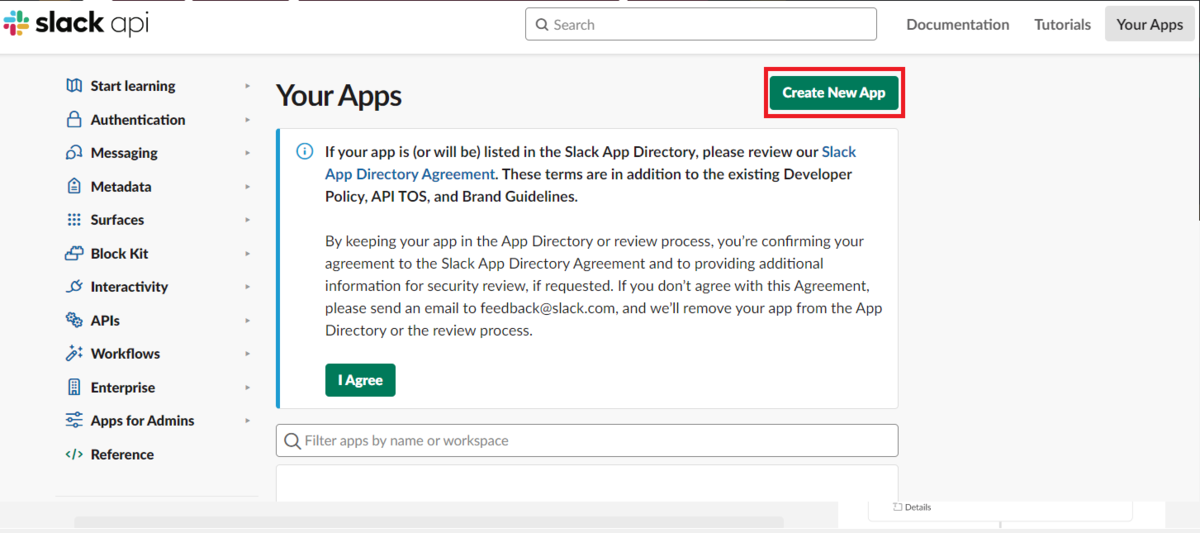This screenshot has width=1200, height=533.
Task: Expand the Start learning section arrow
Action: point(248,86)
